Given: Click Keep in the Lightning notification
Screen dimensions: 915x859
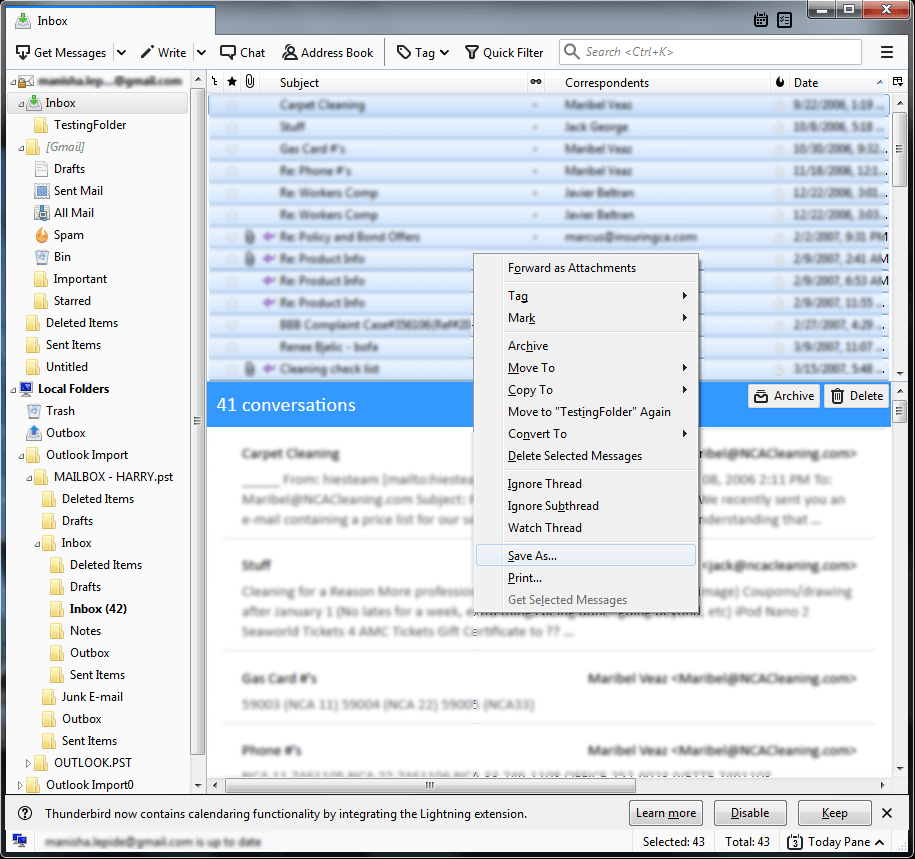Looking at the screenshot, I should pos(834,813).
